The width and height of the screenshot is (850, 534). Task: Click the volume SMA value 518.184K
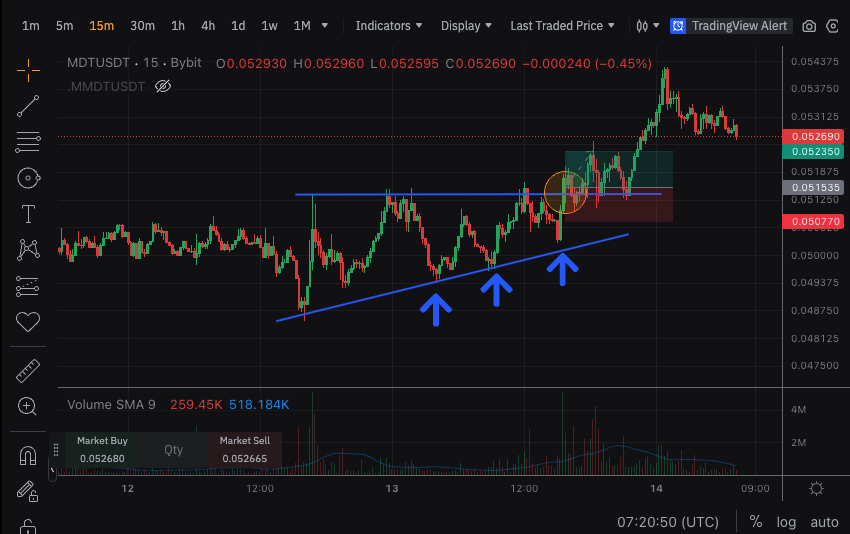pyautogui.click(x=259, y=405)
